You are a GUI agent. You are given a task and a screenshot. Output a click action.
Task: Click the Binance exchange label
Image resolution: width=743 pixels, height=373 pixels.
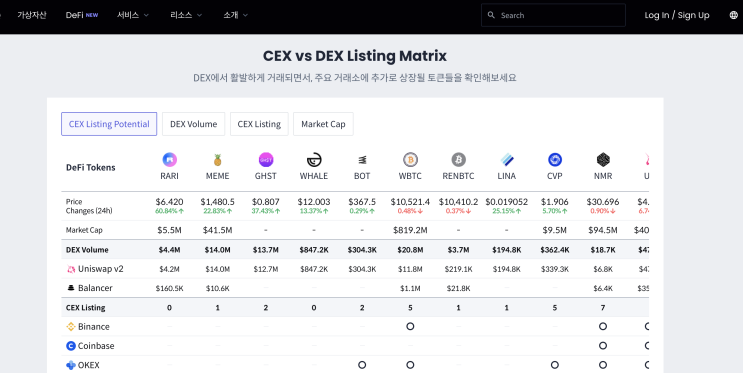pos(93,327)
